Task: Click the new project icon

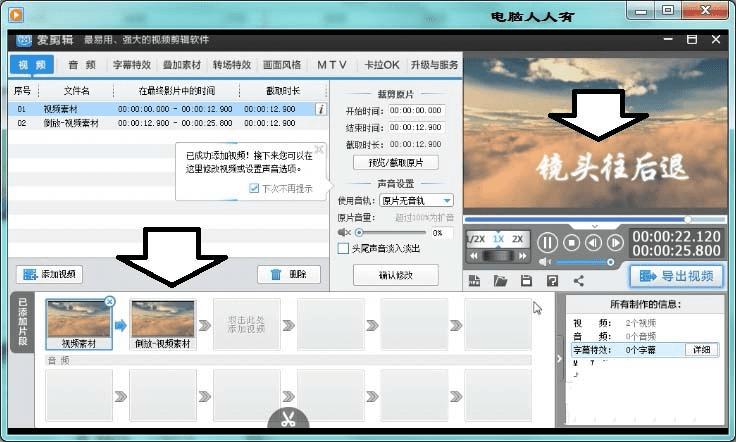Action: (474, 281)
